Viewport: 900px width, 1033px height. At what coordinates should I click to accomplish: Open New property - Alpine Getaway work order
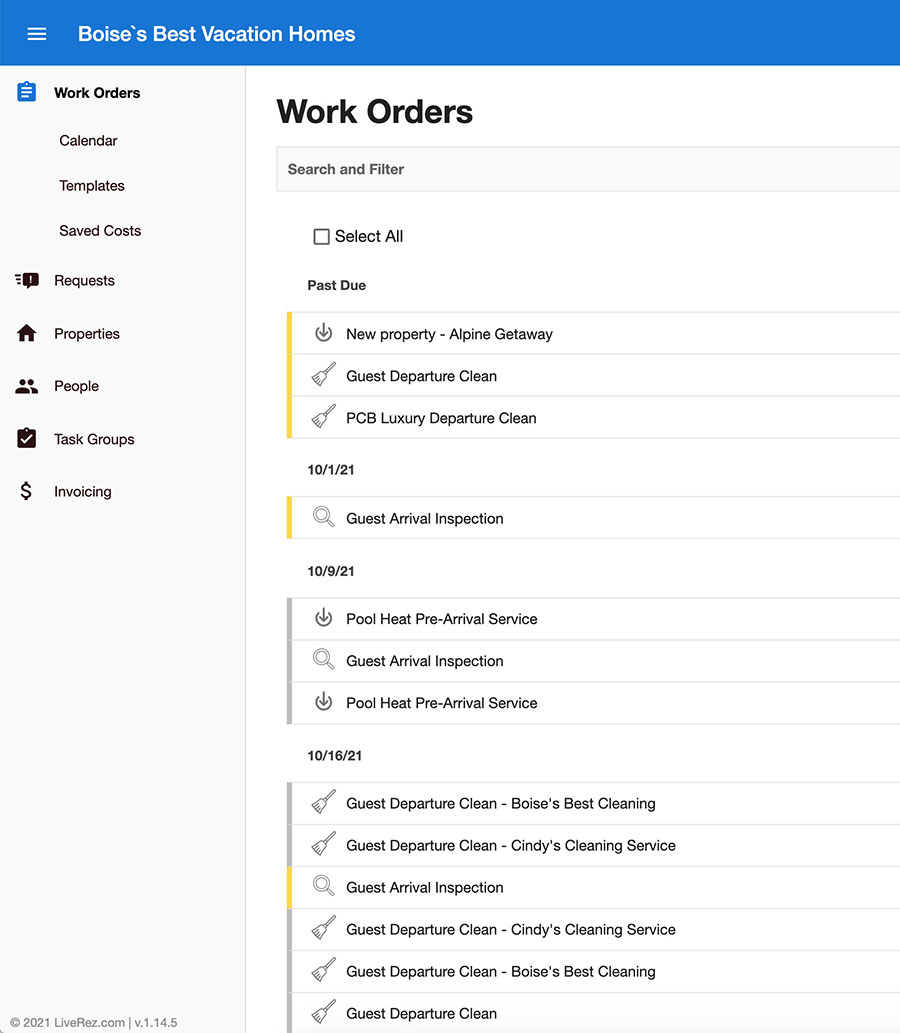pyautogui.click(x=594, y=333)
